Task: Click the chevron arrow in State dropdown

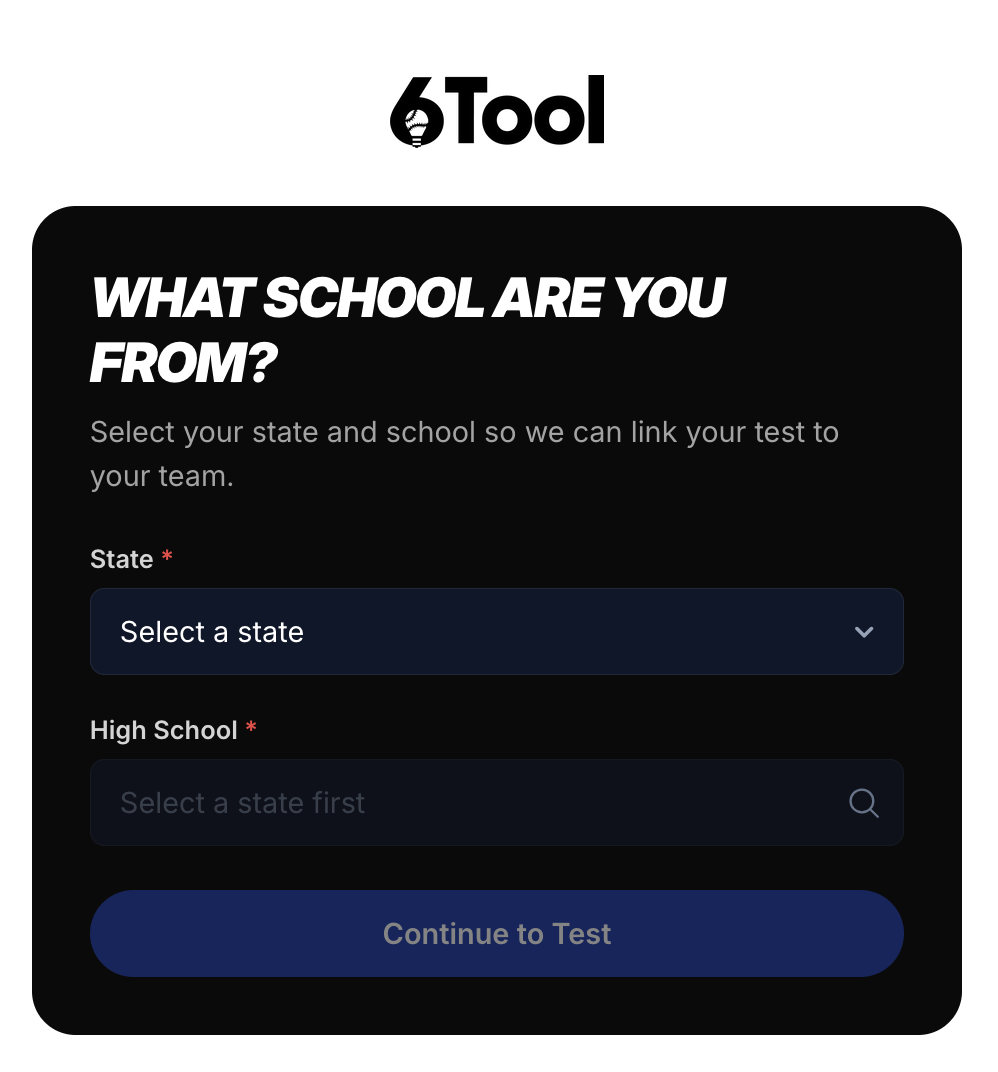Action: [x=864, y=632]
